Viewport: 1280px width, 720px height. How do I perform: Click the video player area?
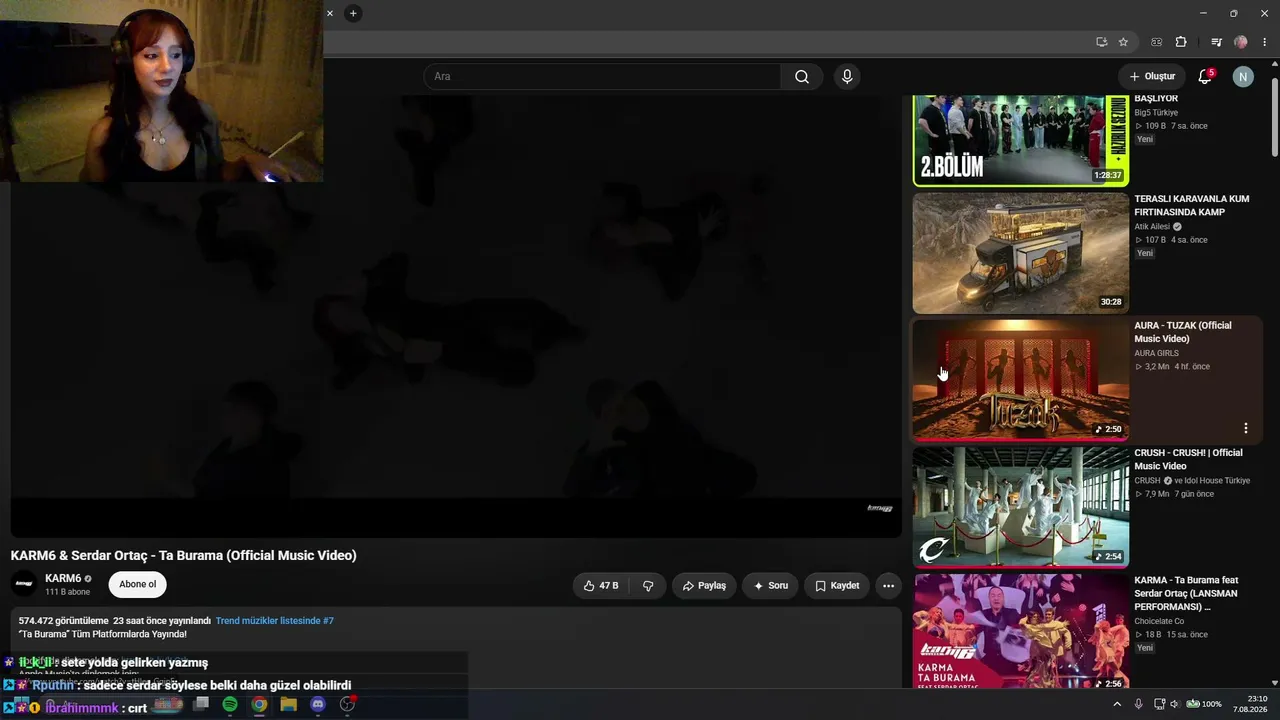click(x=456, y=316)
